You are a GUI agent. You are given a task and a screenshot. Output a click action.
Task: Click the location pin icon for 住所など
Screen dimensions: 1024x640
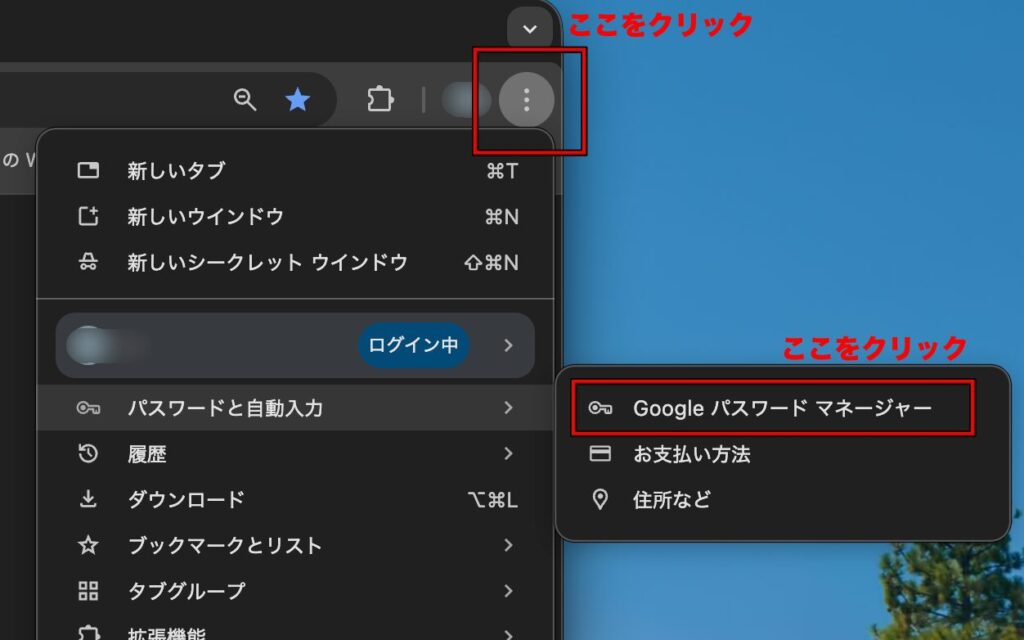point(600,500)
